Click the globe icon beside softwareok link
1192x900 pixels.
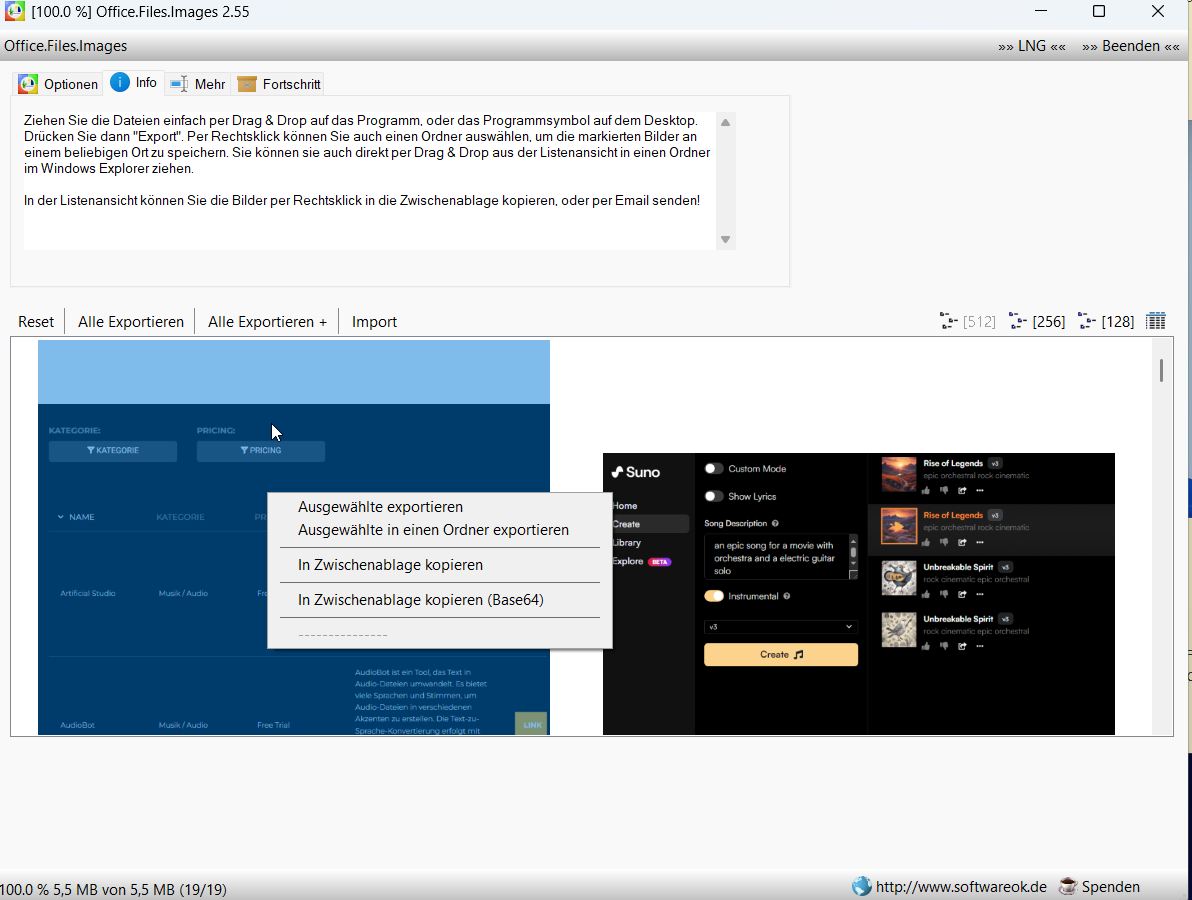pos(861,886)
